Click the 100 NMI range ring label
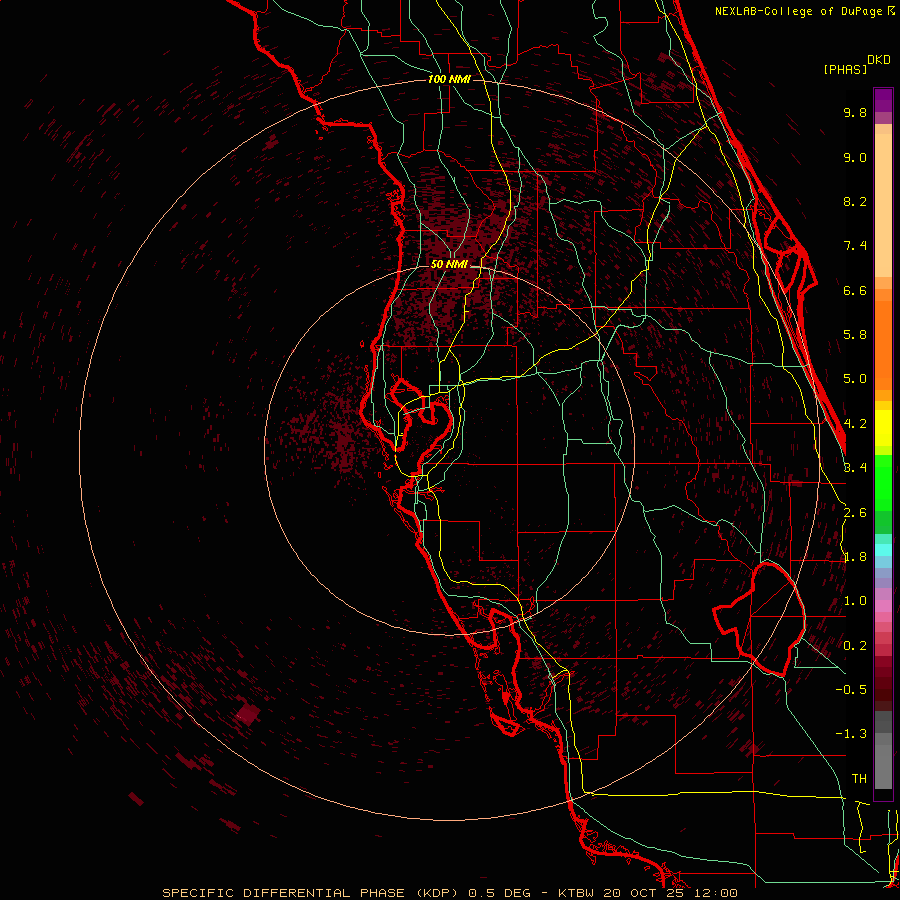Image resolution: width=900 pixels, height=900 pixels. click(449, 79)
